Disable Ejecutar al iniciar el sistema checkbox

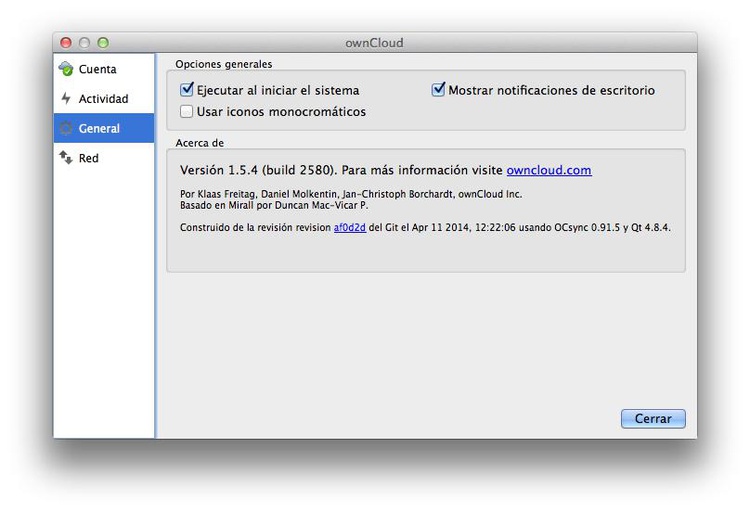[187, 90]
